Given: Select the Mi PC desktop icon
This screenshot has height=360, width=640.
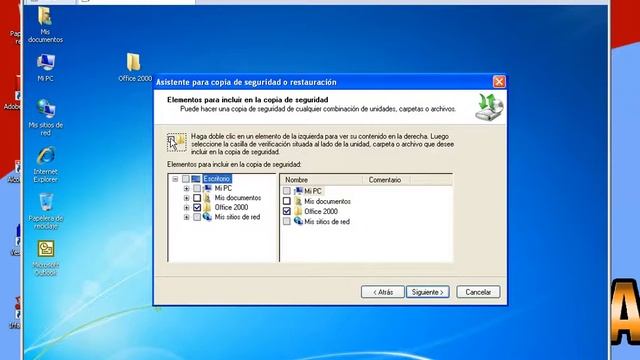Looking at the screenshot, I should point(45,67).
